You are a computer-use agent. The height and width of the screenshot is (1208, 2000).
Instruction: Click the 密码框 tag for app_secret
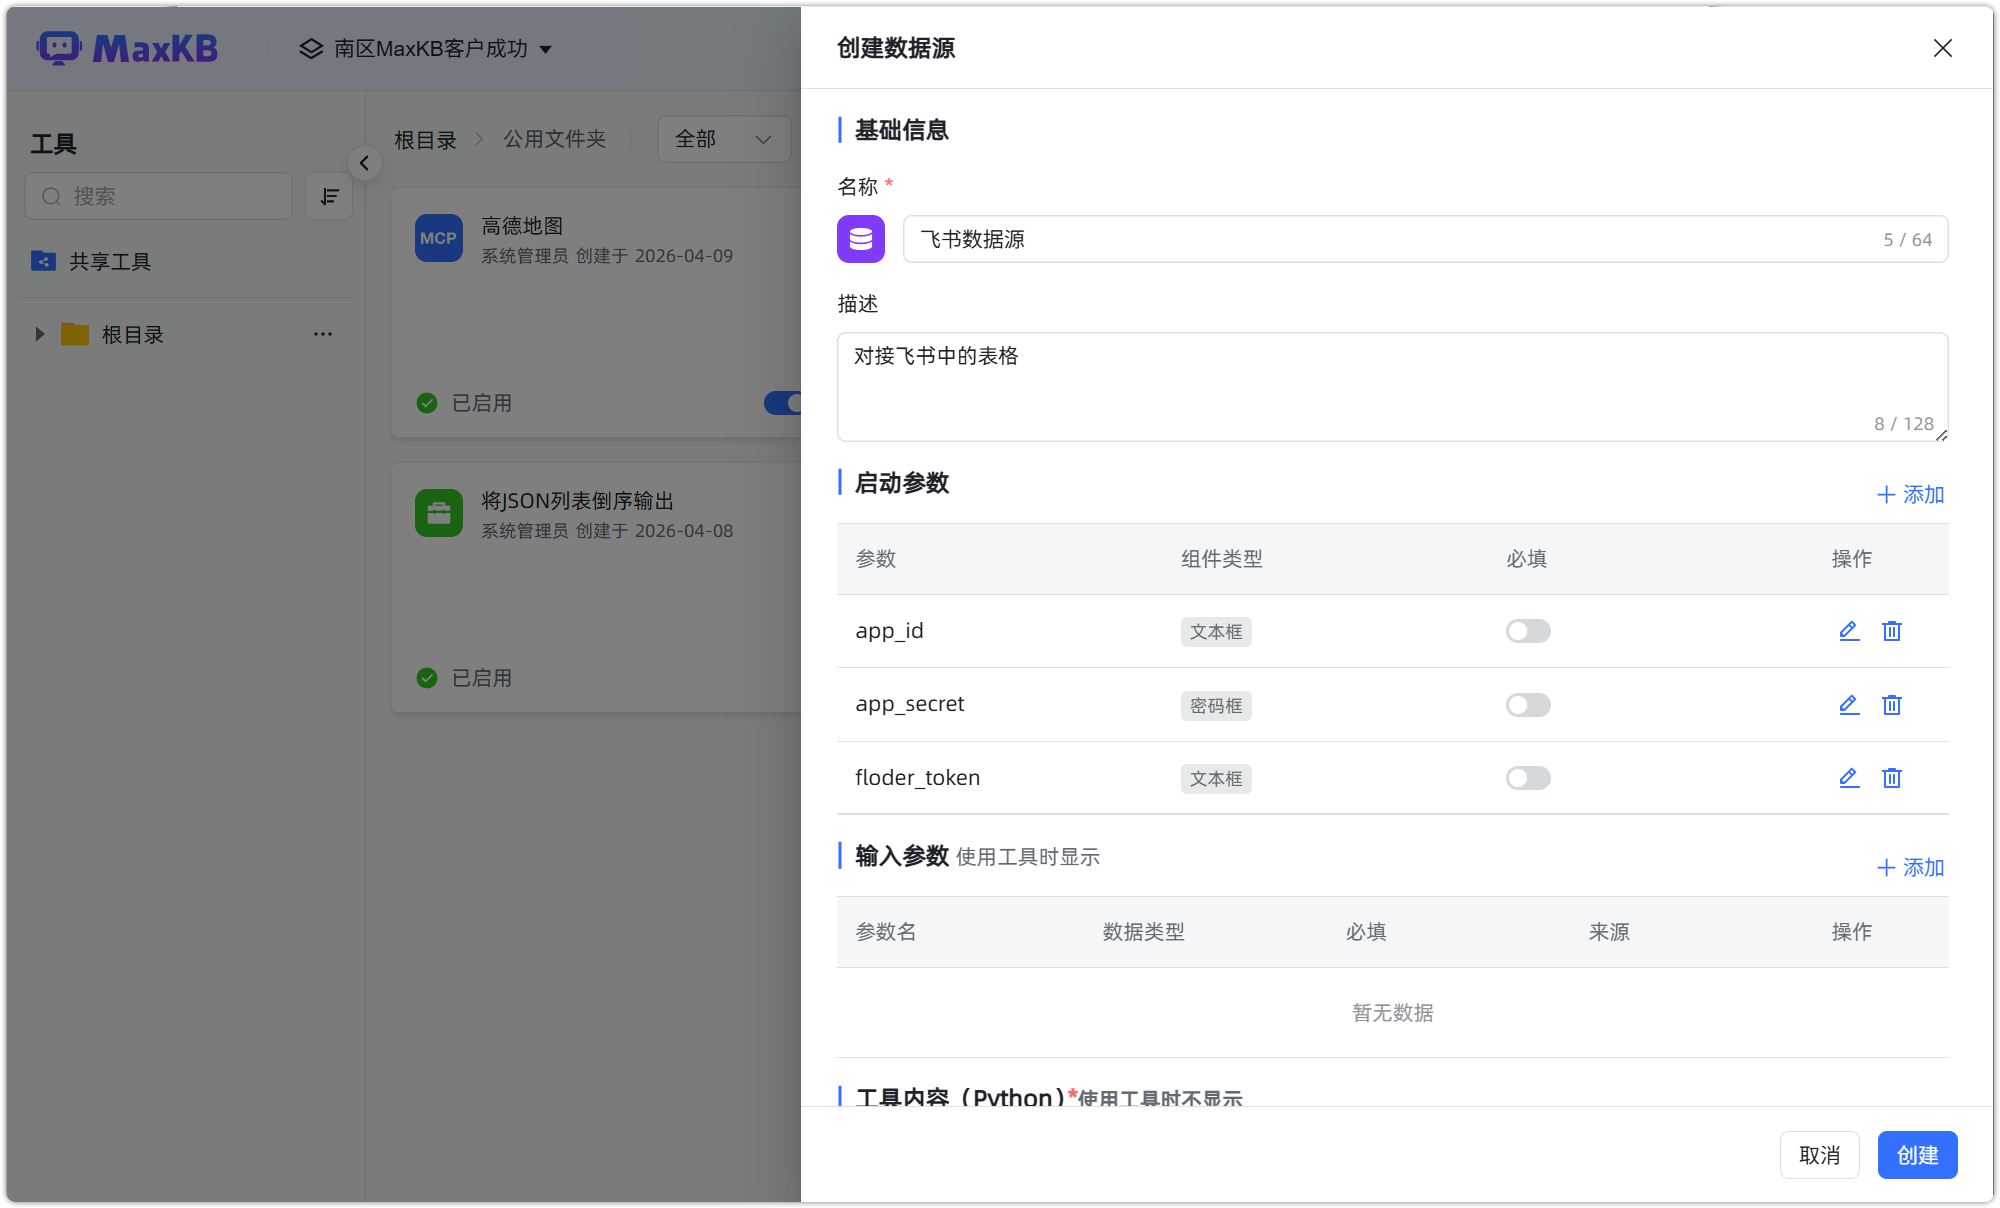(1216, 706)
